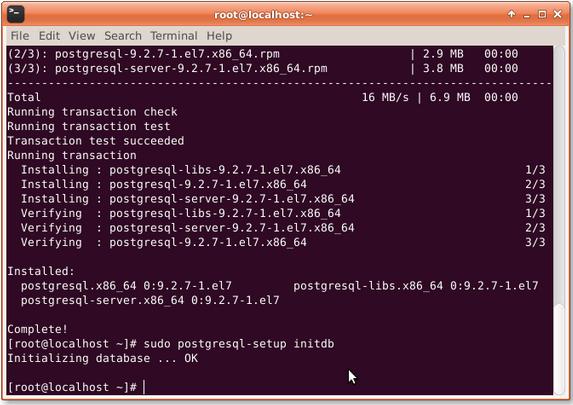The width and height of the screenshot is (573, 405).
Task: Click 'Running transaction test' line
Action: [89, 126]
